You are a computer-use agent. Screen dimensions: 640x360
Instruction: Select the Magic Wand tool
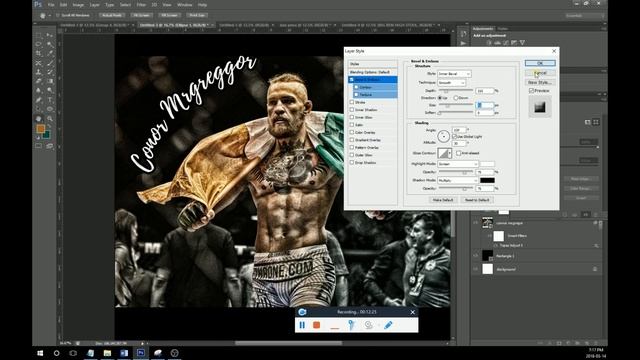49,44
